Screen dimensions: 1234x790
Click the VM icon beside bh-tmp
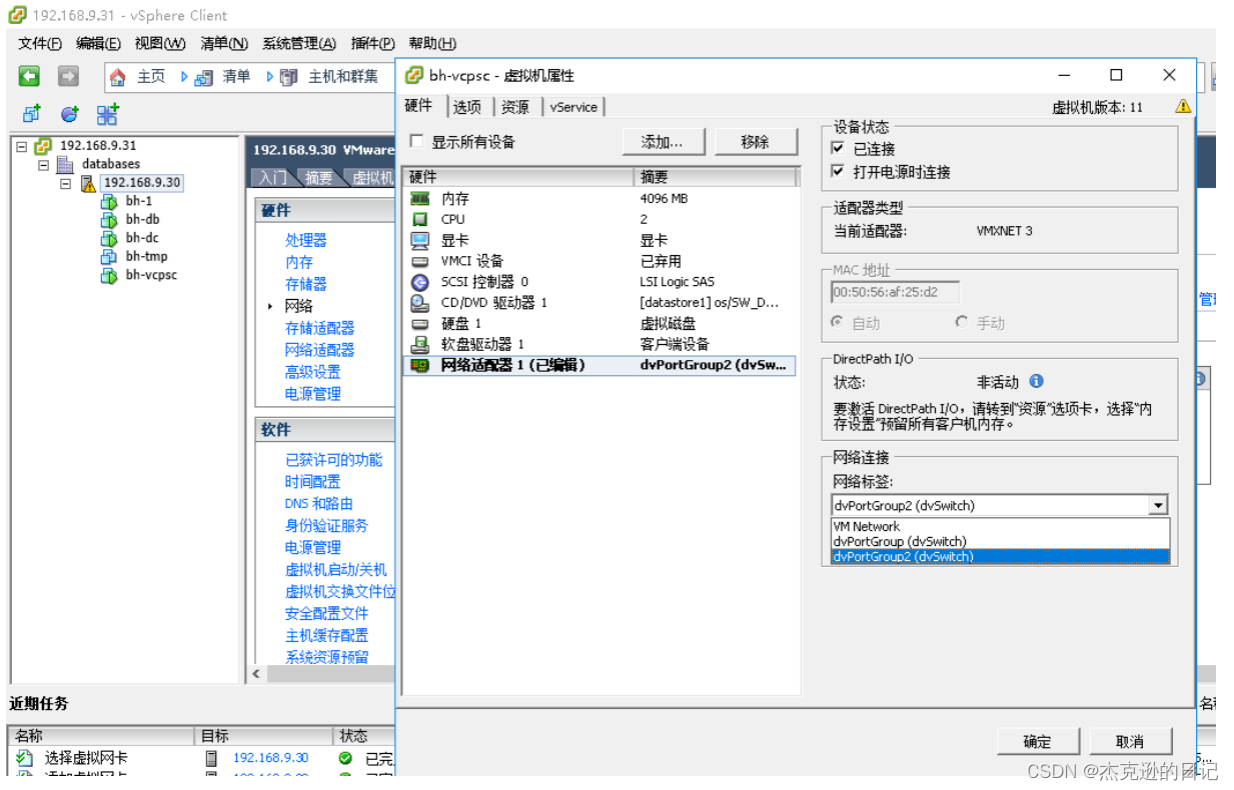pyautogui.click(x=109, y=257)
